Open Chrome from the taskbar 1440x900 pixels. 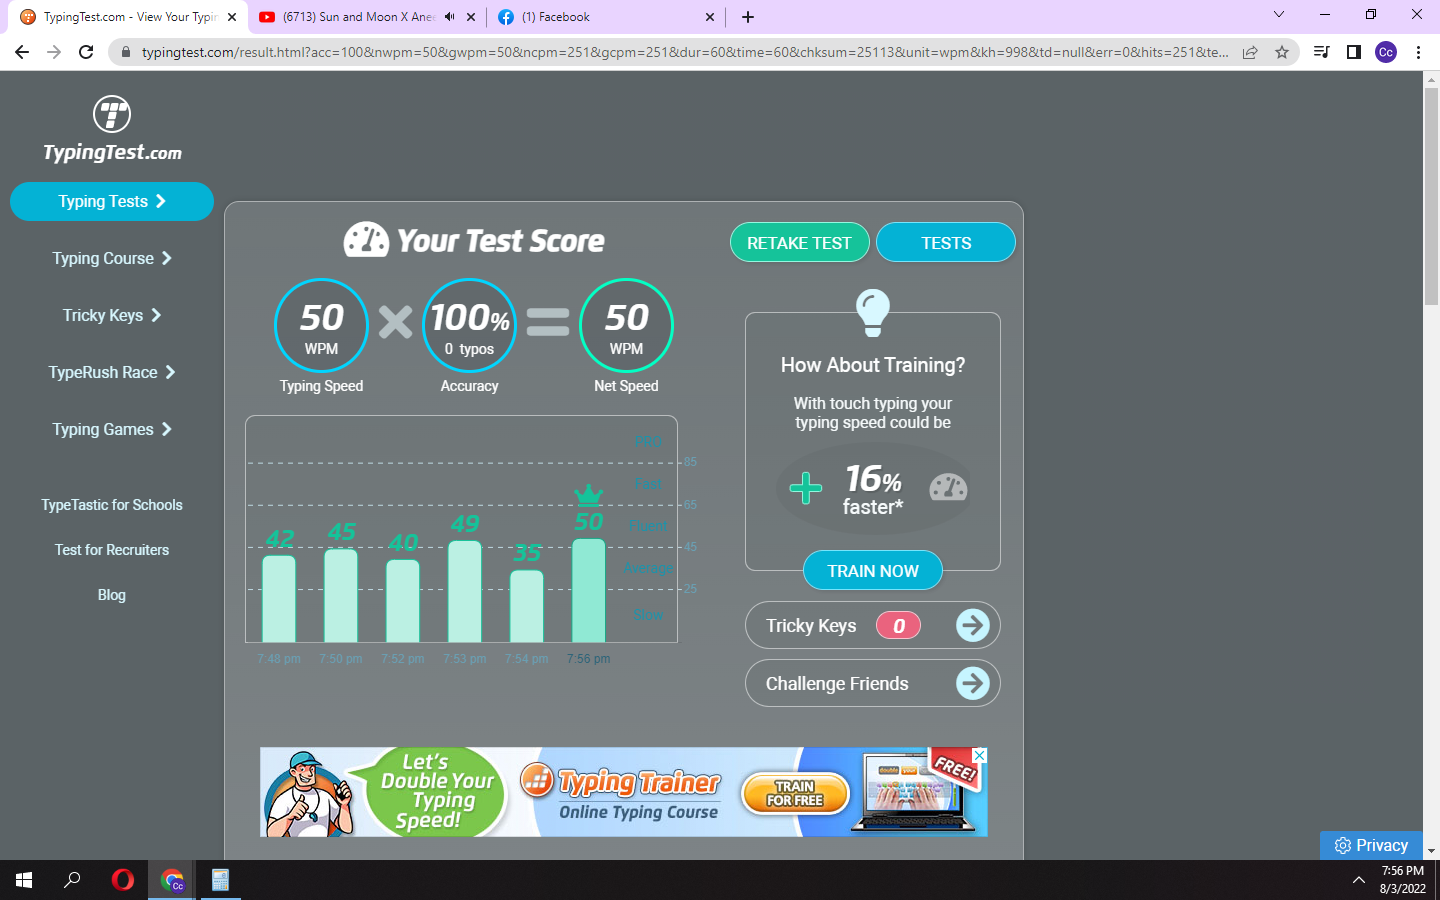(x=172, y=880)
